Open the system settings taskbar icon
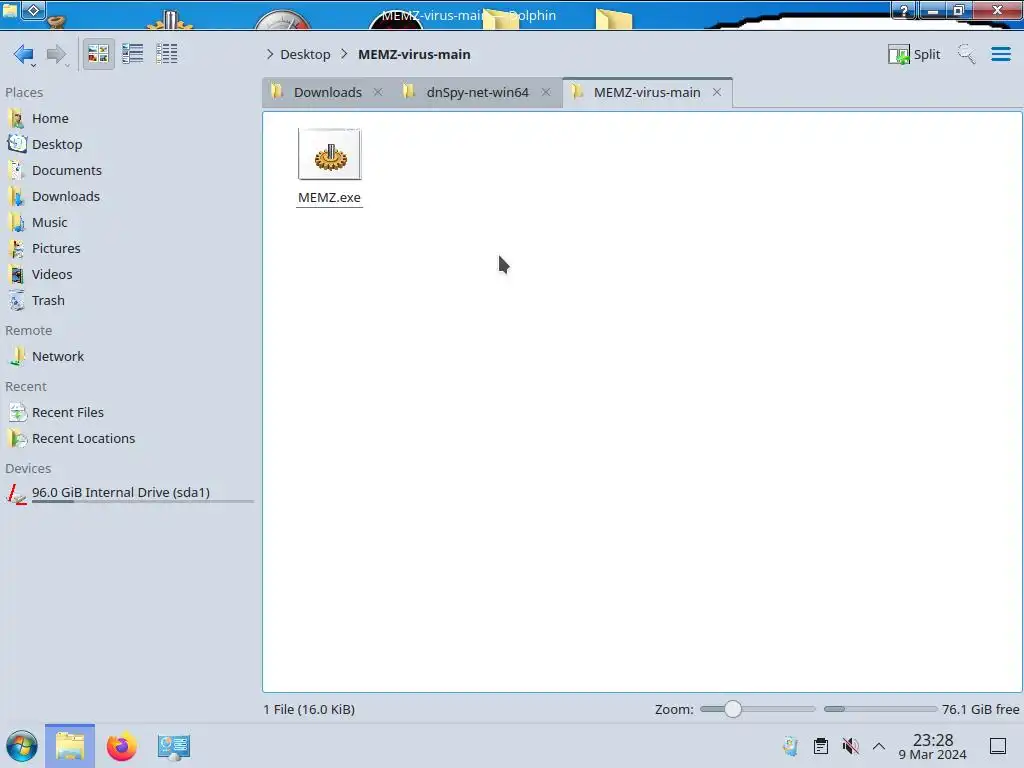 [x=174, y=746]
